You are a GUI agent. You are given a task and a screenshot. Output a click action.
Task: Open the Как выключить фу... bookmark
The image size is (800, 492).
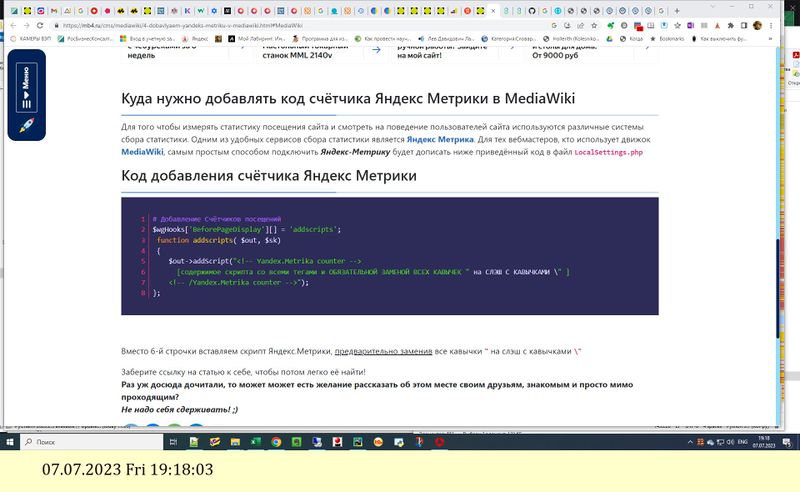coord(719,38)
